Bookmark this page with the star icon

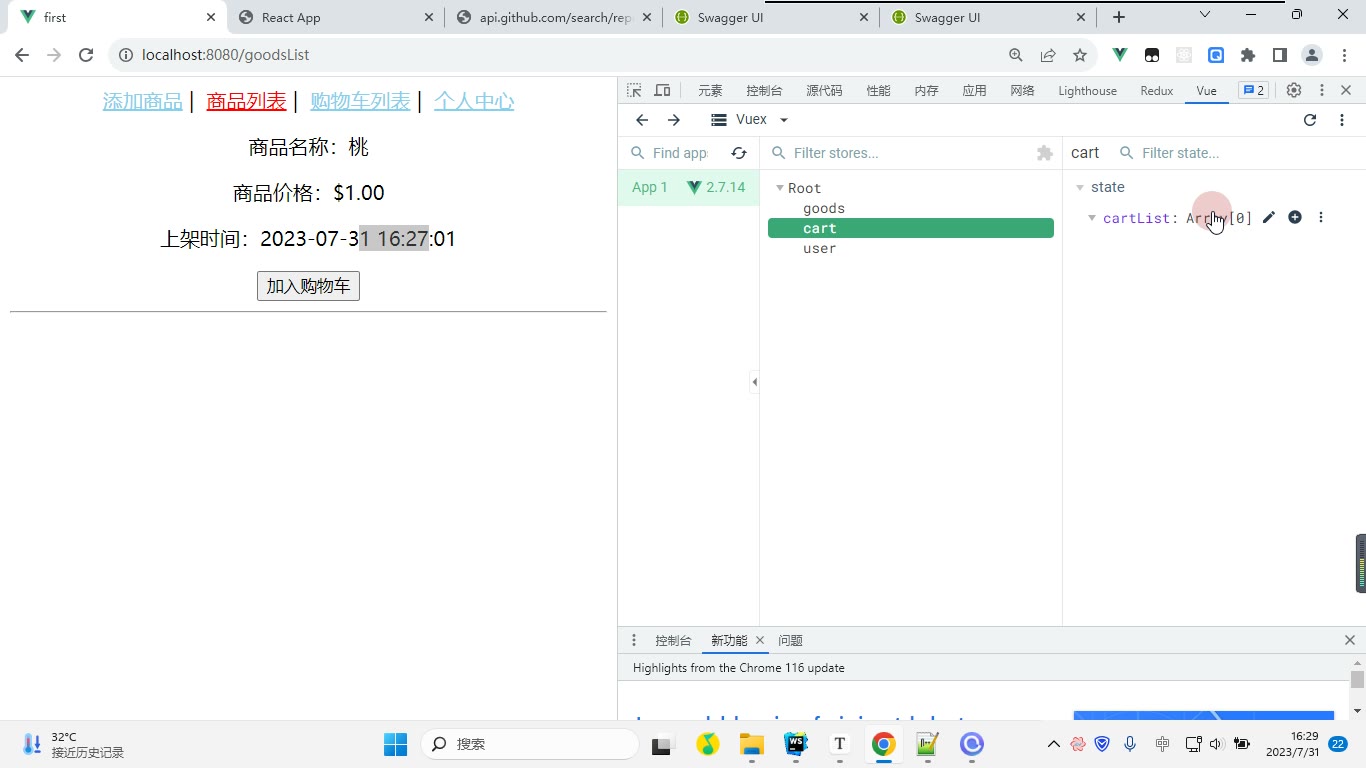pyautogui.click(x=1080, y=55)
